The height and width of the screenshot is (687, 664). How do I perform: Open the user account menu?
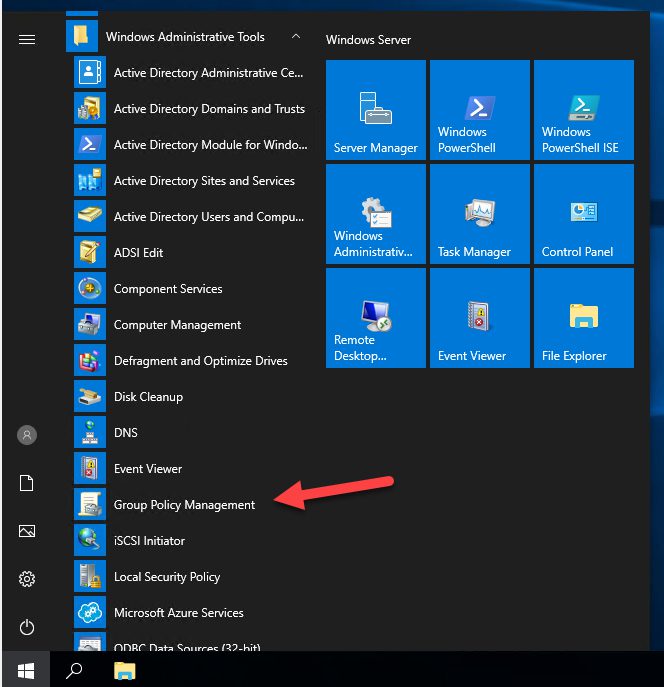click(x=27, y=435)
